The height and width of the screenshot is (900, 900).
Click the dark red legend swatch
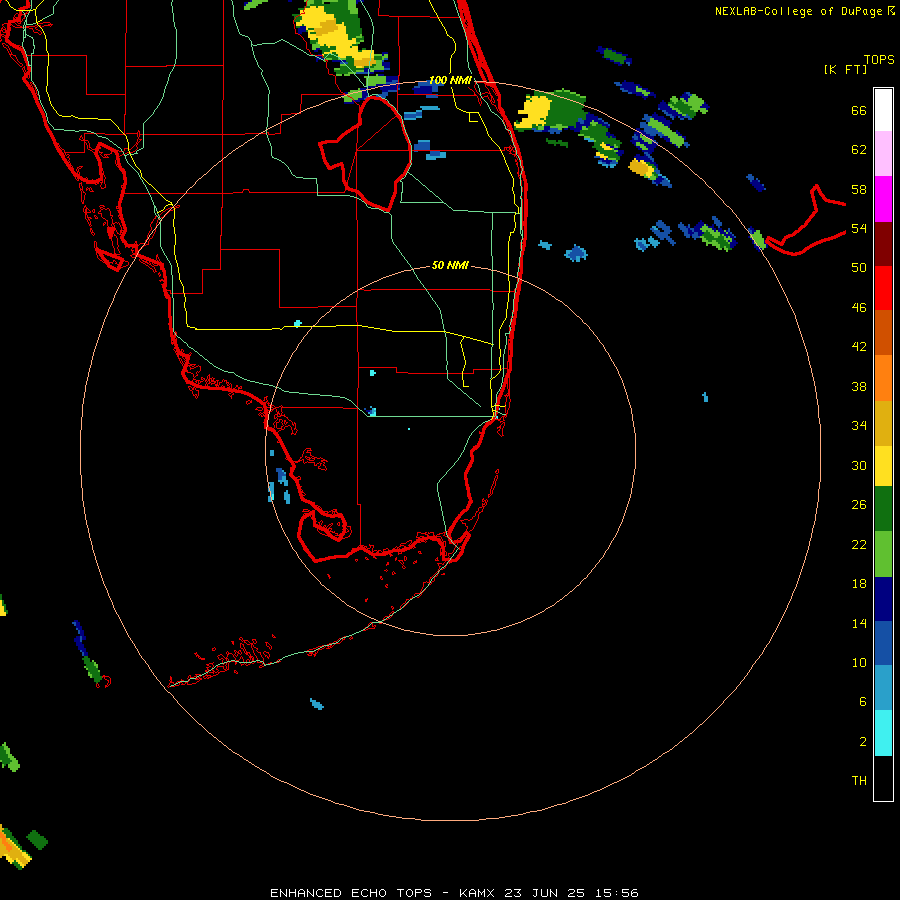point(883,244)
